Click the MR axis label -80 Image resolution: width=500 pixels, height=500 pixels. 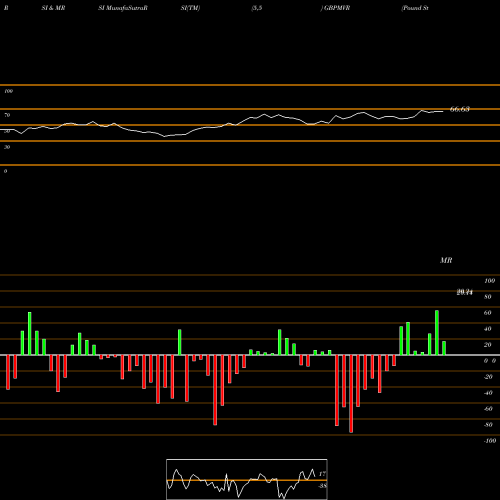point(488,425)
